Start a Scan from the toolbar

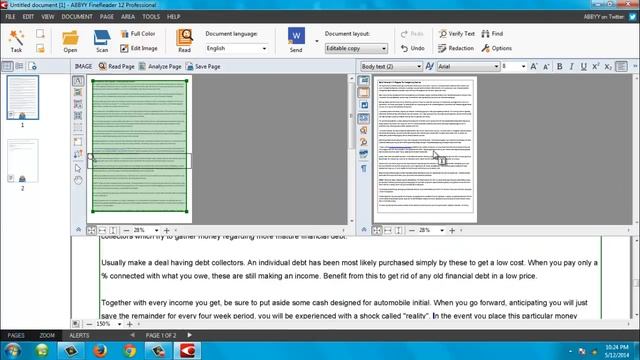point(102,41)
